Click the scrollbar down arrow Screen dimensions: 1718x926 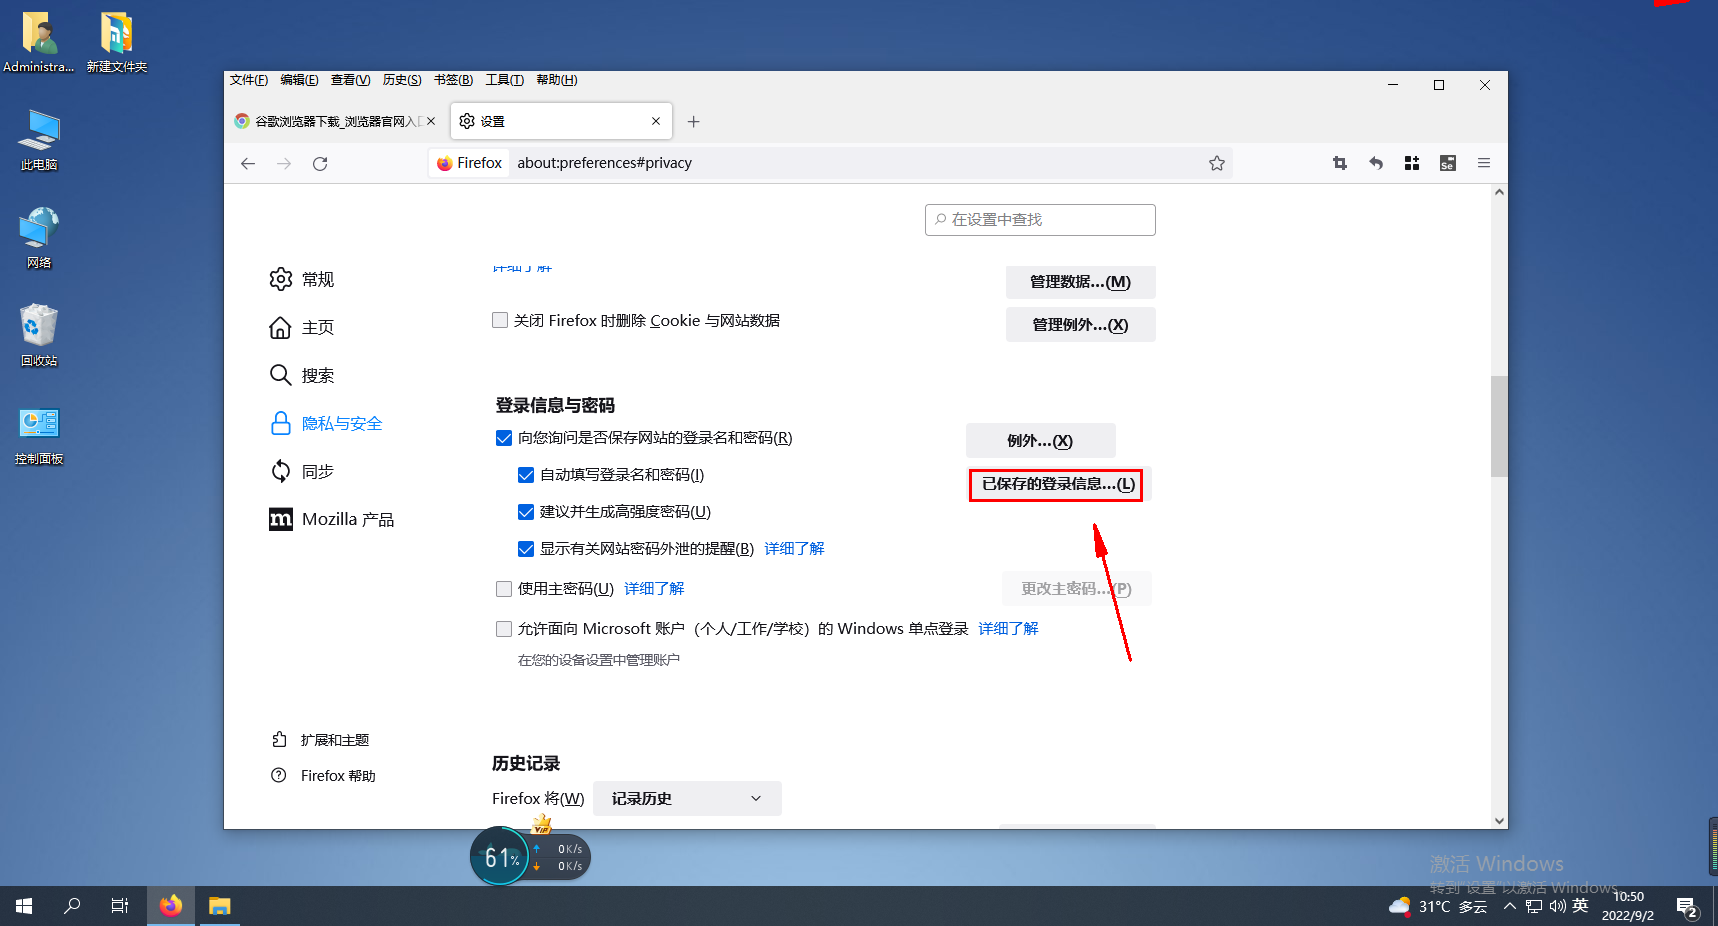click(1498, 820)
